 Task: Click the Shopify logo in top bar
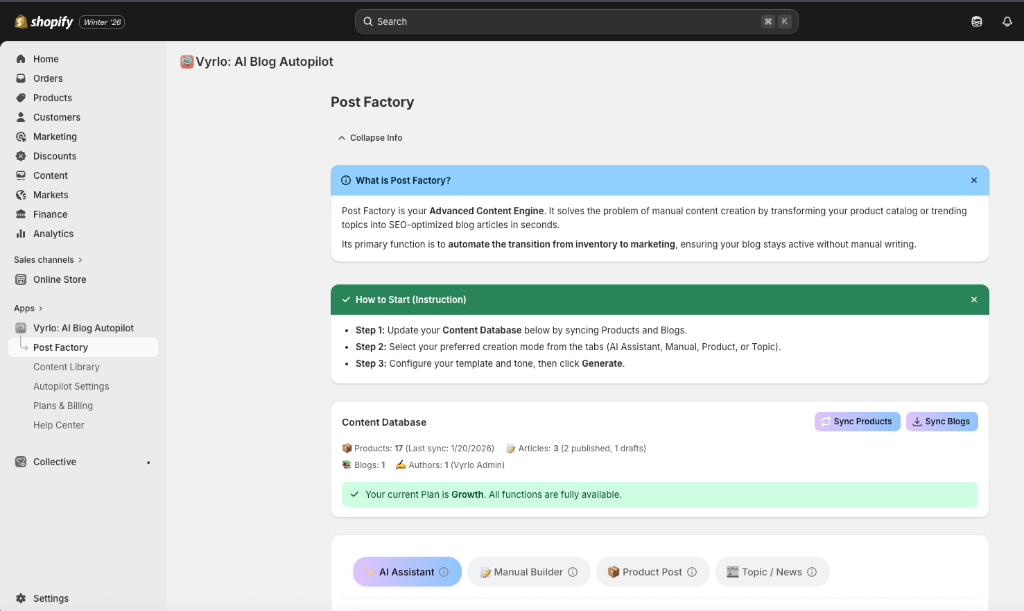tap(44, 21)
